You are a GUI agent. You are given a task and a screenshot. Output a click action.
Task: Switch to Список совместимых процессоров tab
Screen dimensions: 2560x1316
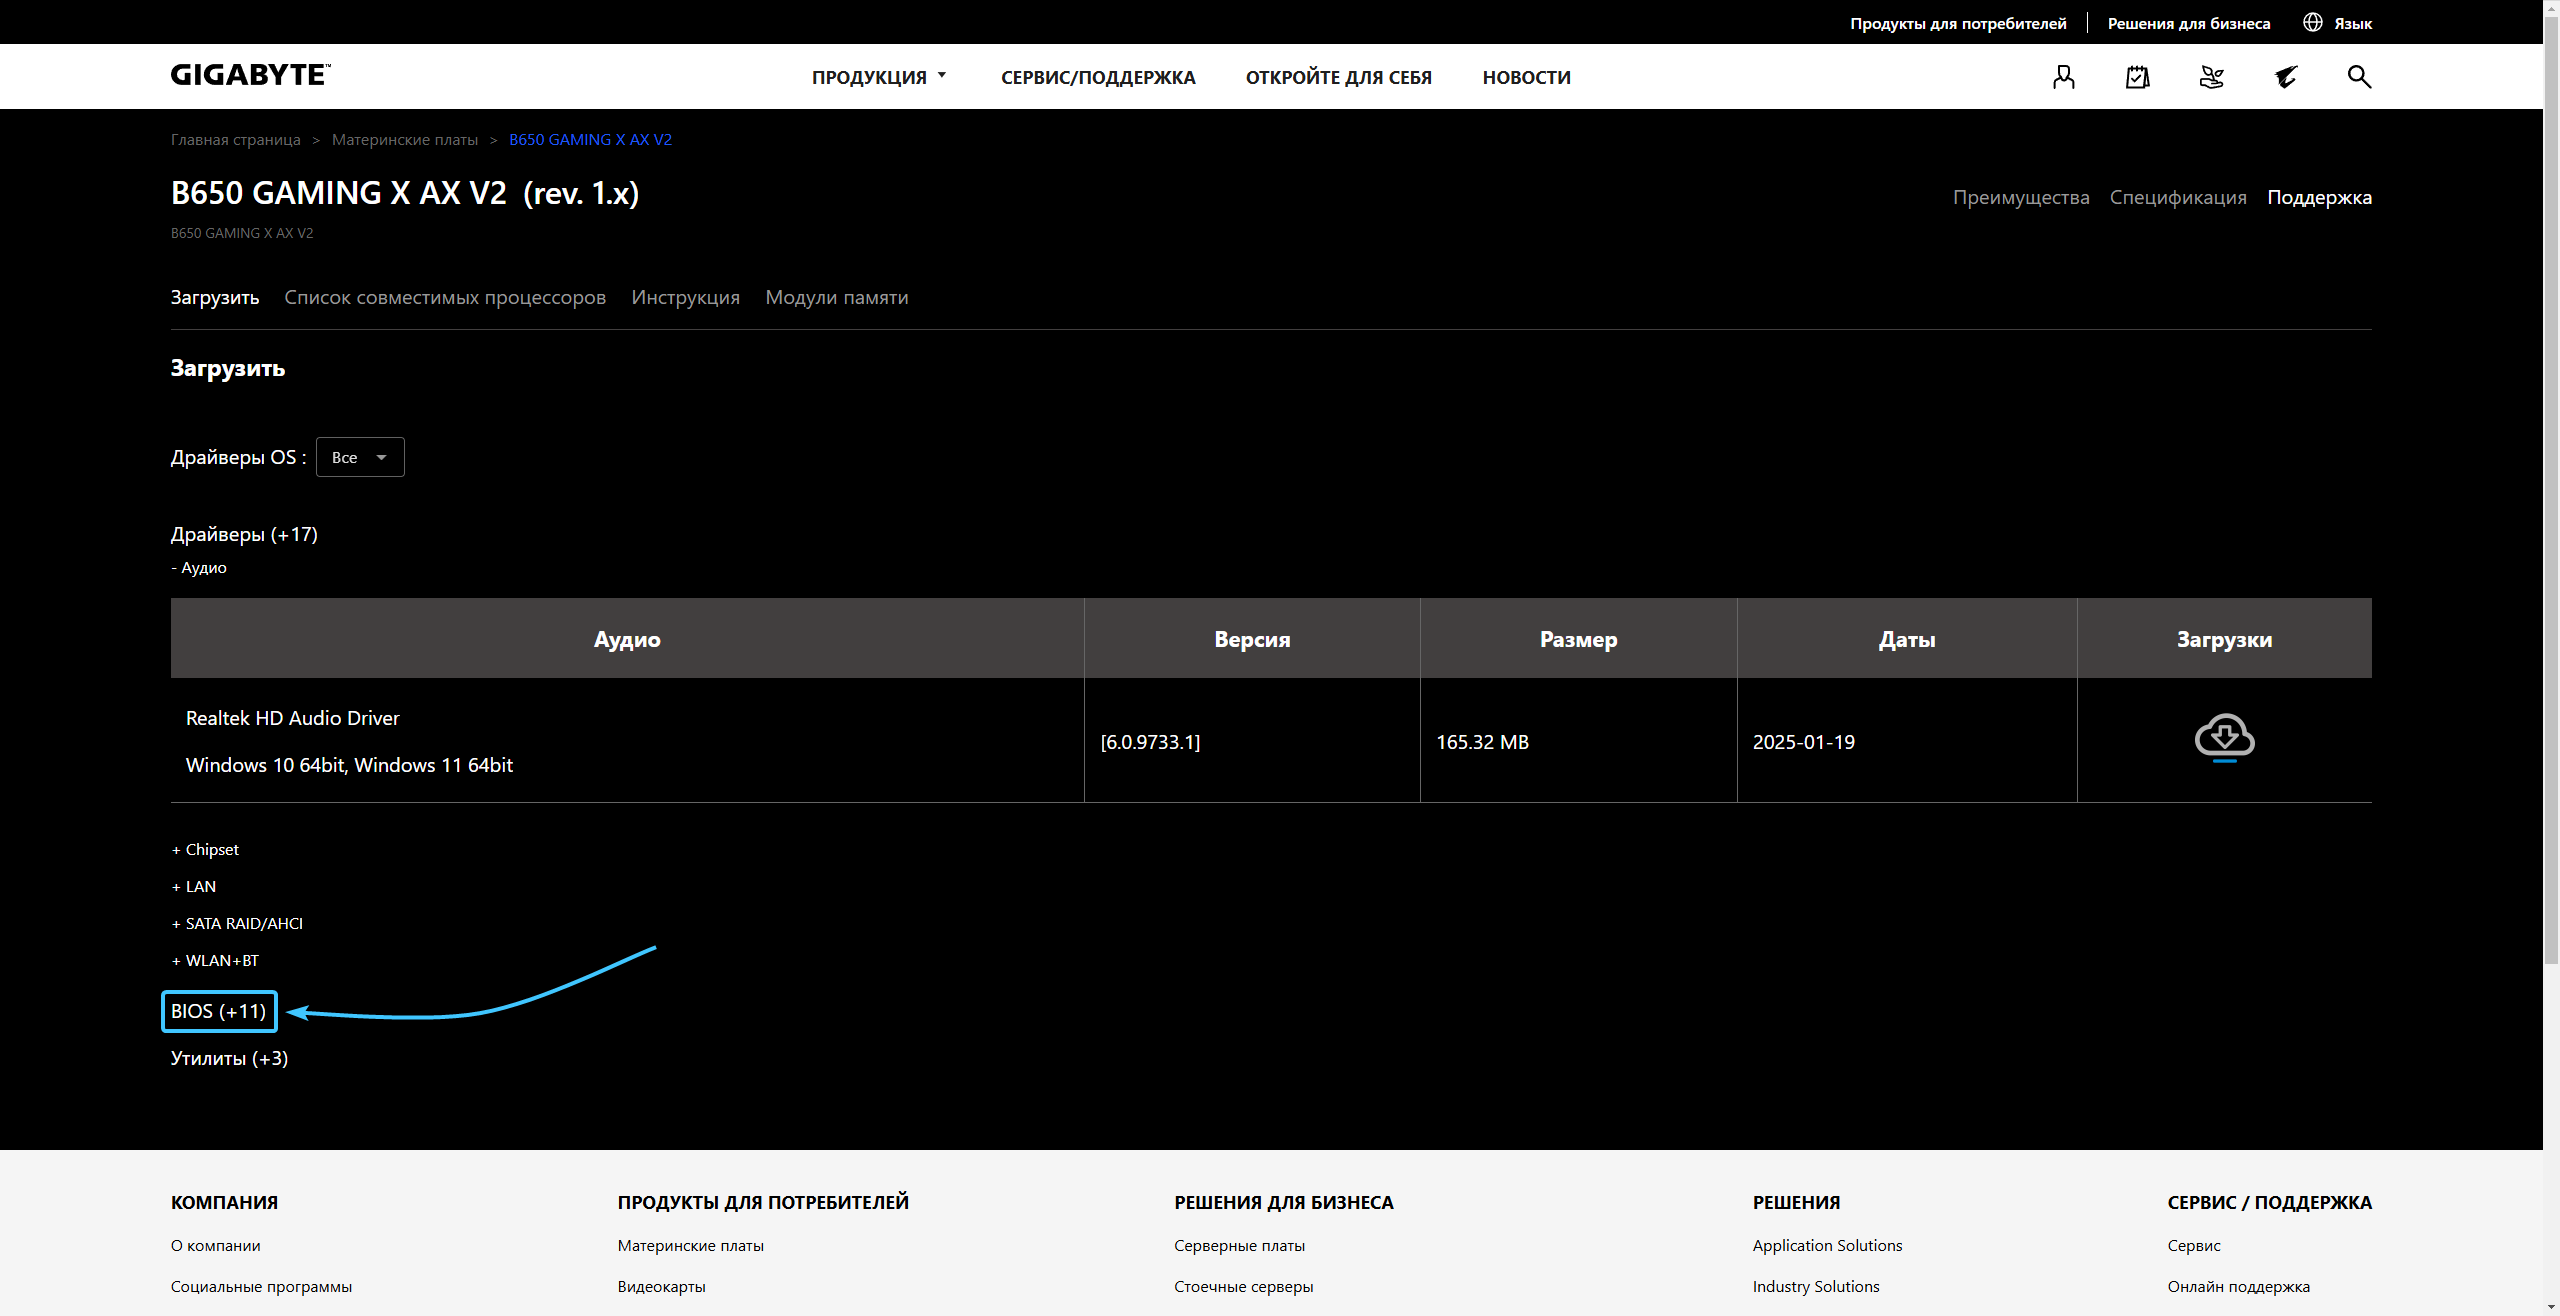[445, 297]
